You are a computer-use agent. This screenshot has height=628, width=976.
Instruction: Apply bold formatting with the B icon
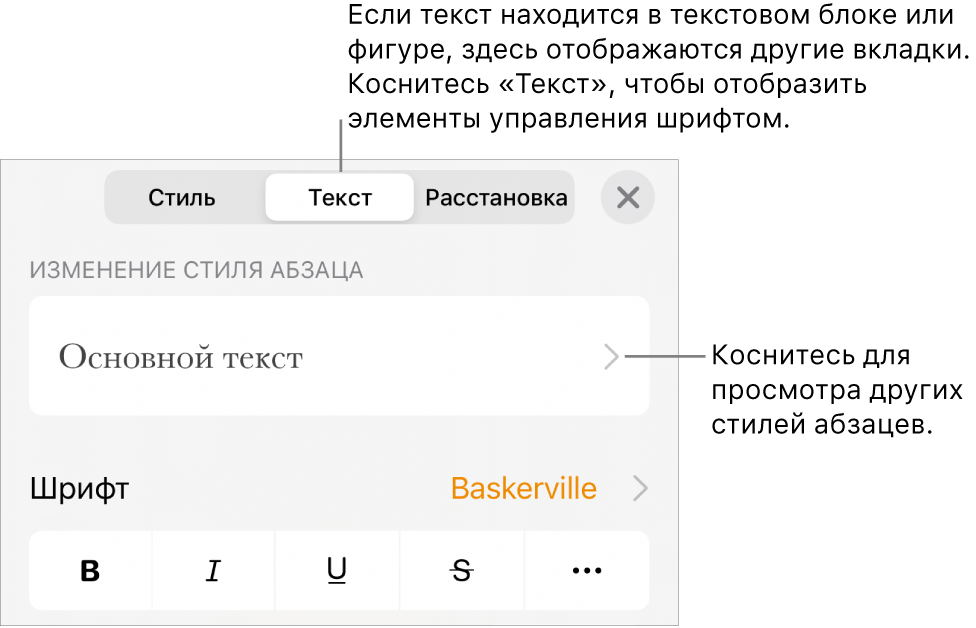[x=89, y=570]
